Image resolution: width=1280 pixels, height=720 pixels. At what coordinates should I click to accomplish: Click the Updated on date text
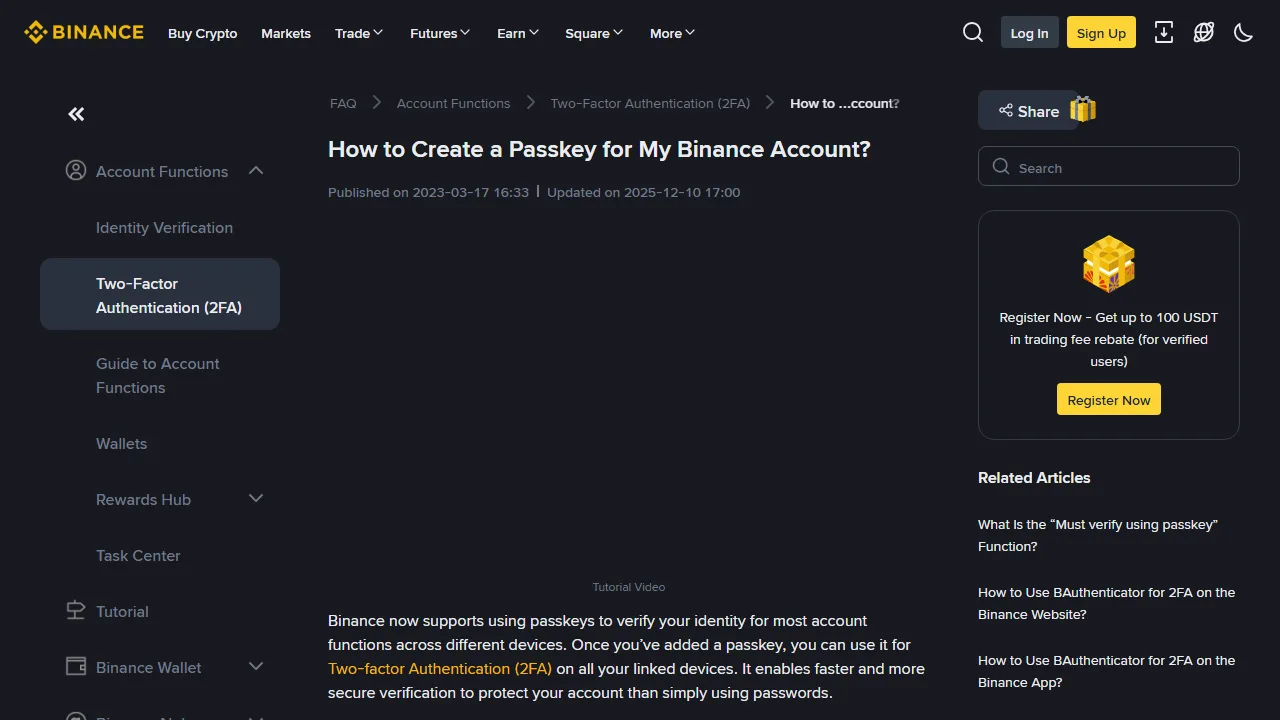(643, 192)
